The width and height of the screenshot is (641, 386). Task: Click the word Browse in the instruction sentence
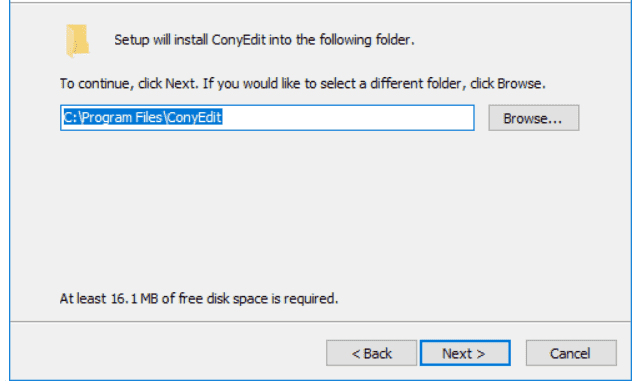tap(519, 83)
